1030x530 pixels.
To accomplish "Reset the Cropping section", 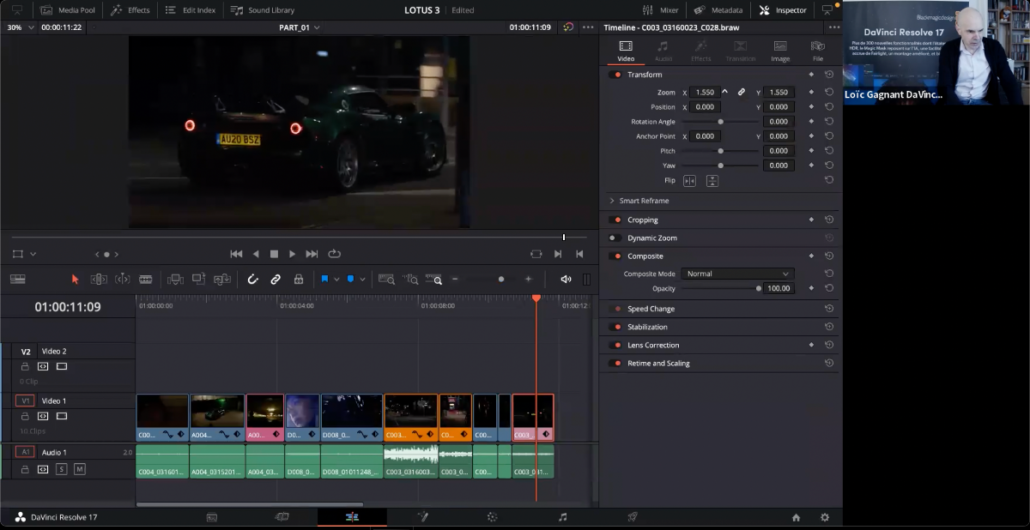I will coord(829,219).
